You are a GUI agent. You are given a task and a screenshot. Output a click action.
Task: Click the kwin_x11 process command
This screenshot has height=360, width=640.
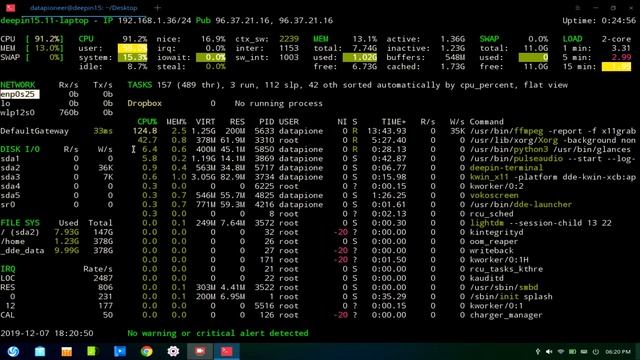coord(553,177)
